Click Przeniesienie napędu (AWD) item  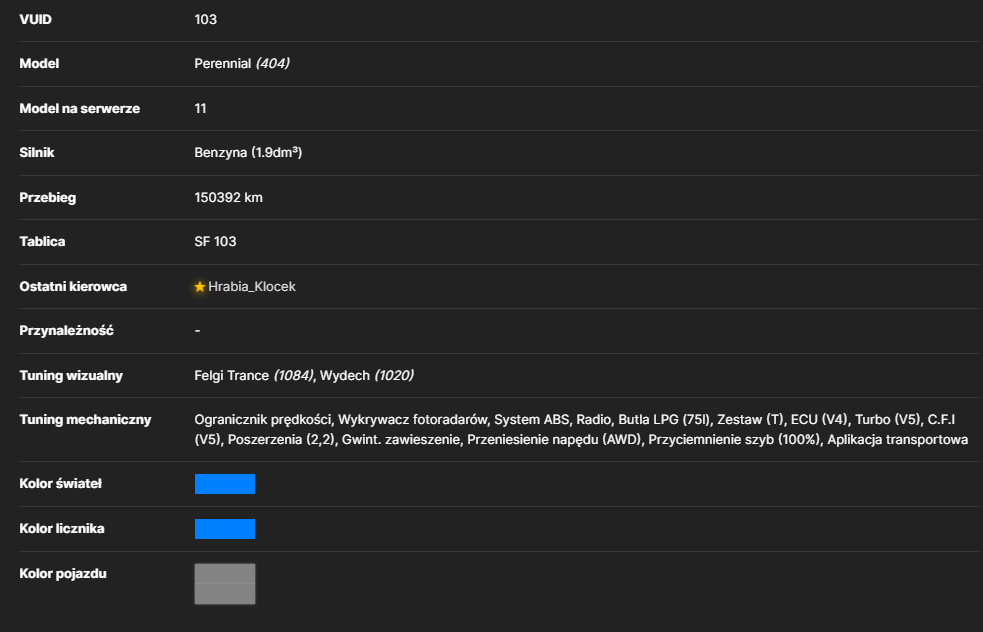554,440
